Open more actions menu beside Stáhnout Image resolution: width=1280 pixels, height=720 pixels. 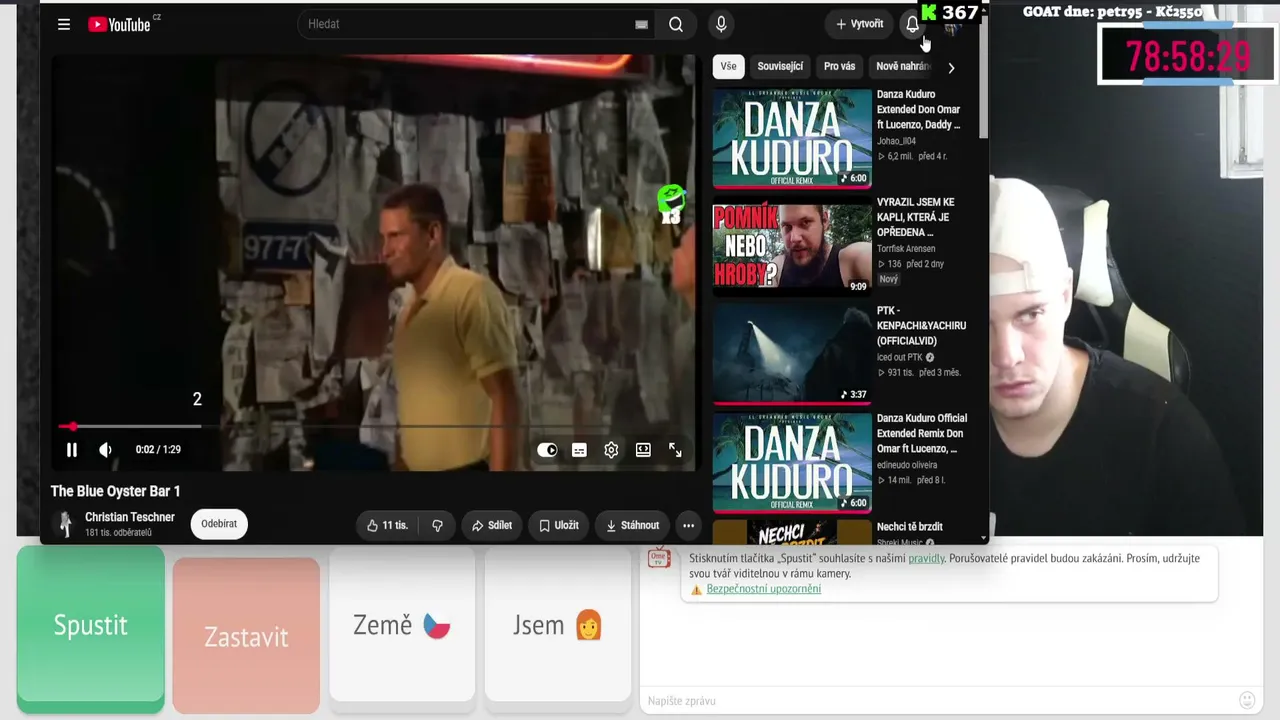click(688, 525)
